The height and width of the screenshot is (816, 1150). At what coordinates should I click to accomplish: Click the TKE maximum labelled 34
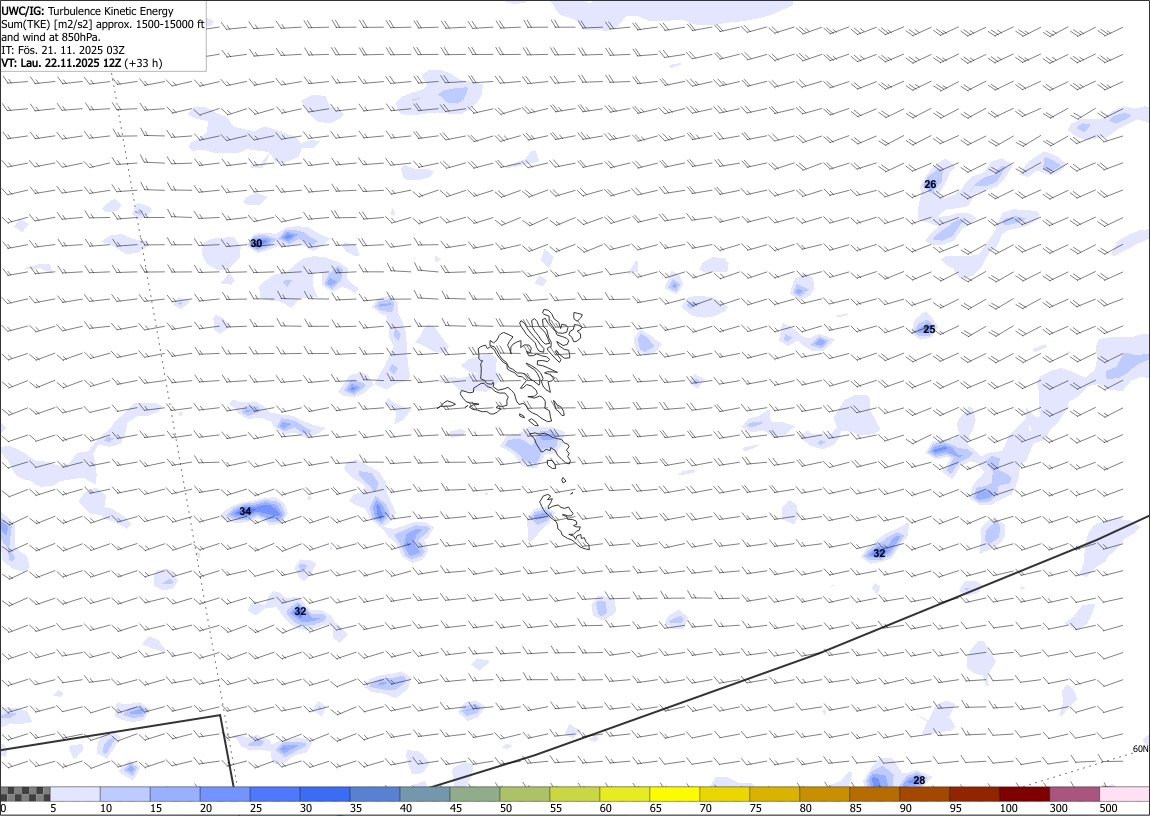245,511
